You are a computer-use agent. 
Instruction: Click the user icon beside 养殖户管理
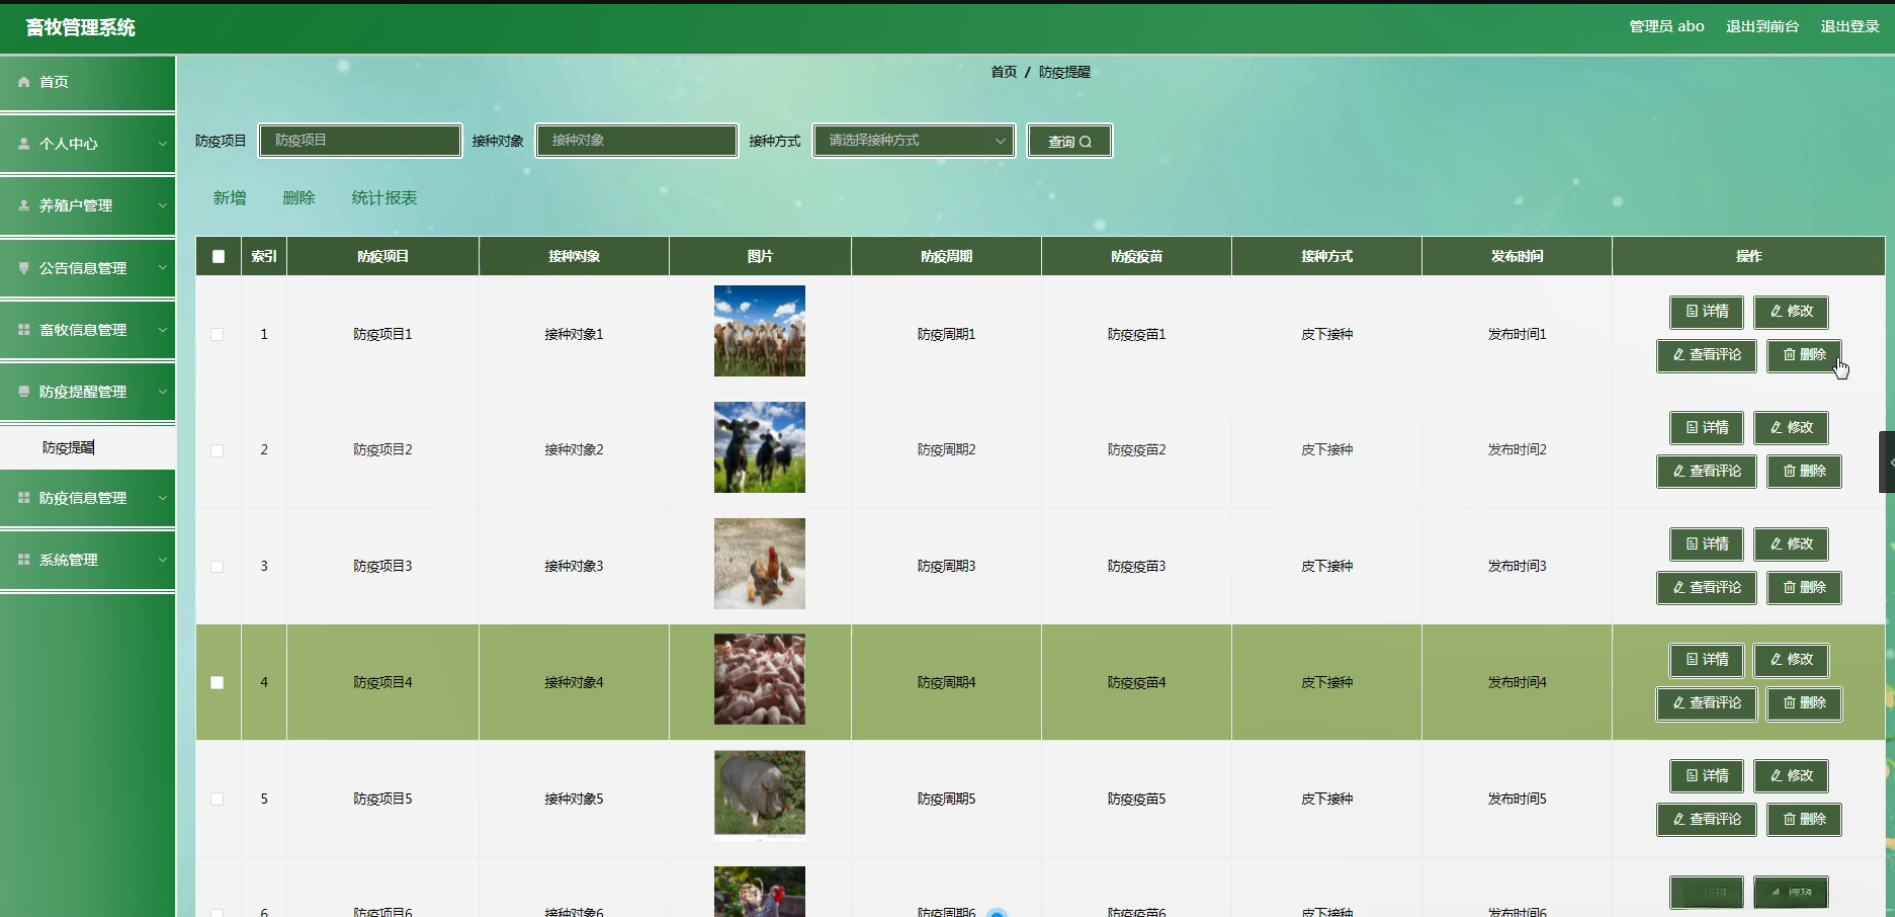[24, 205]
